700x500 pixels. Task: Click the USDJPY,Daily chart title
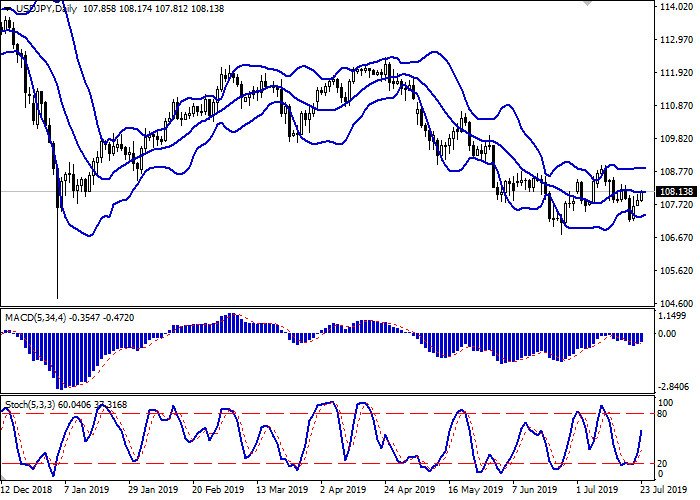click(x=44, y=9)
